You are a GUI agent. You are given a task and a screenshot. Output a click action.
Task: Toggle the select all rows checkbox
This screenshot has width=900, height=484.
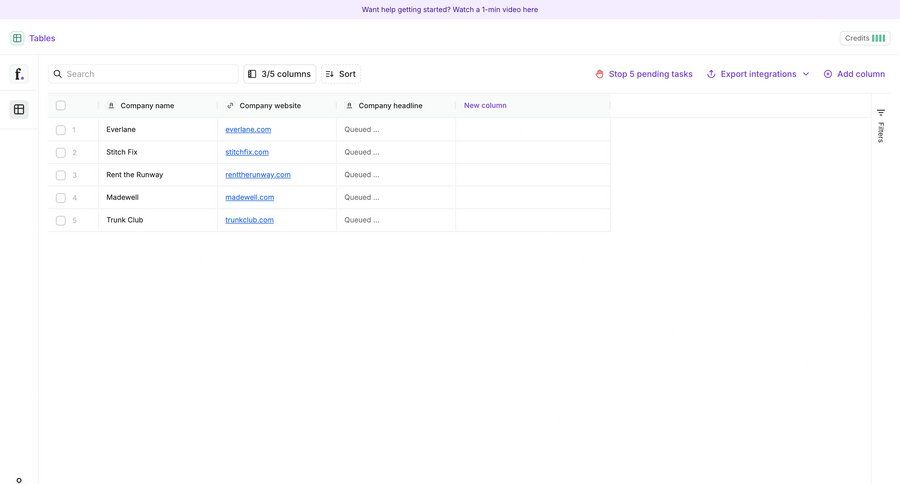click(61, 106)
